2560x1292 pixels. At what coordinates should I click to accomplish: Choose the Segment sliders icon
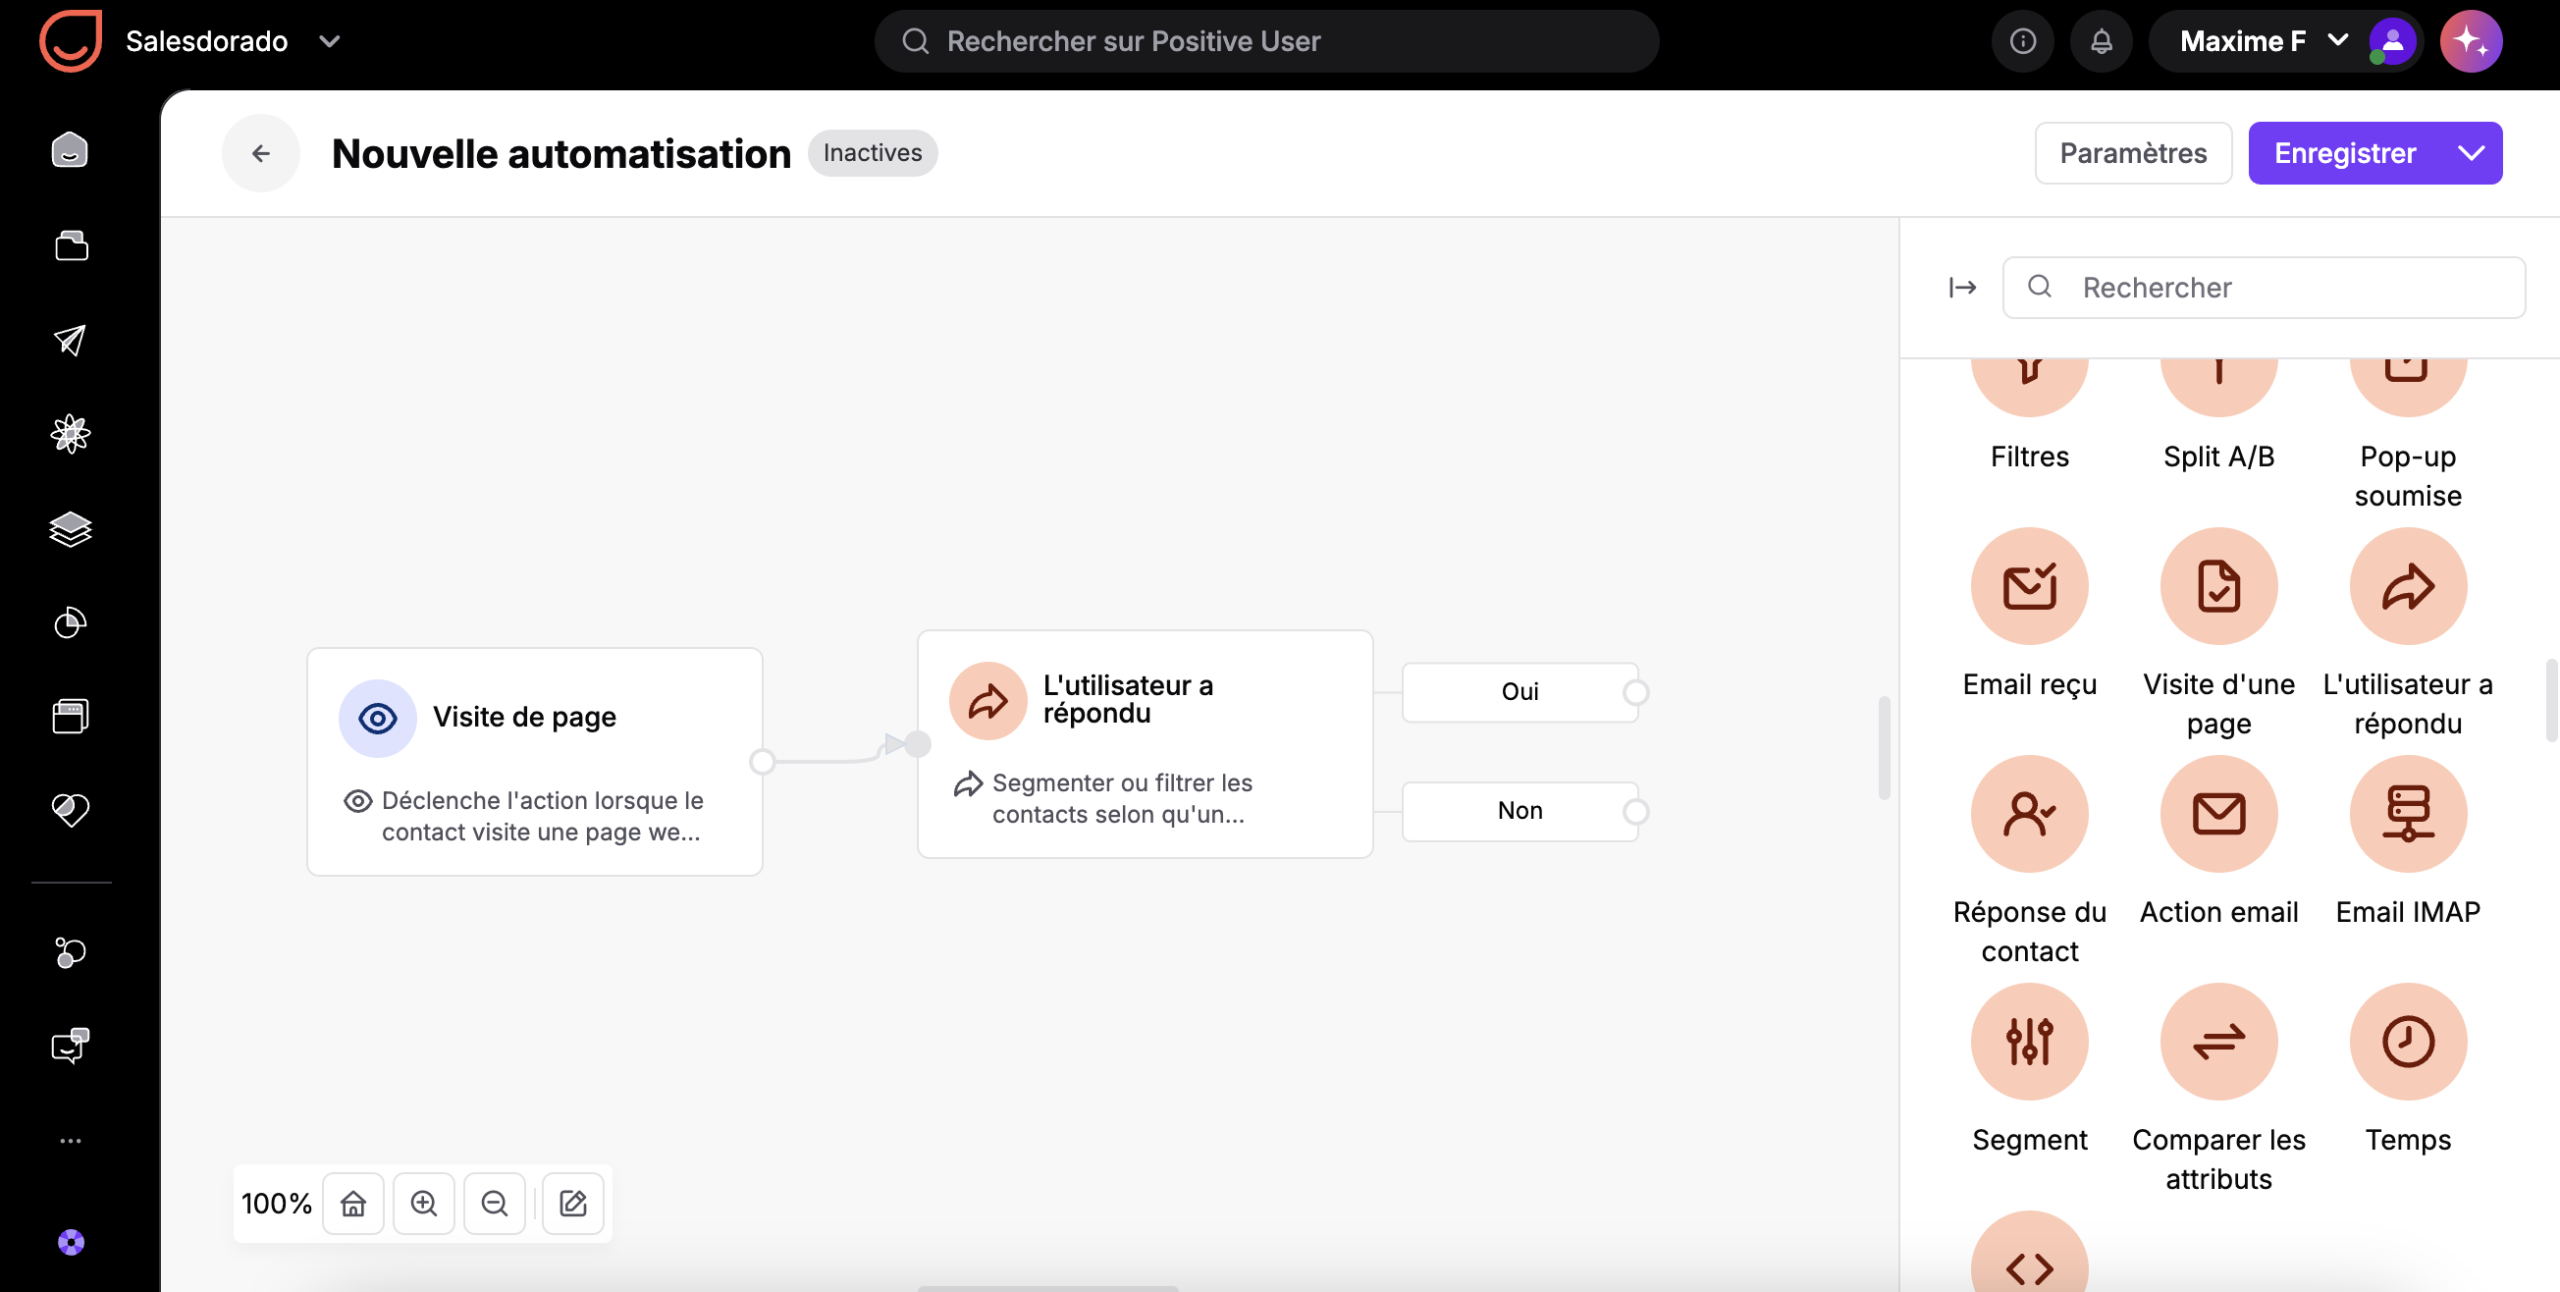(2029, 1042)
